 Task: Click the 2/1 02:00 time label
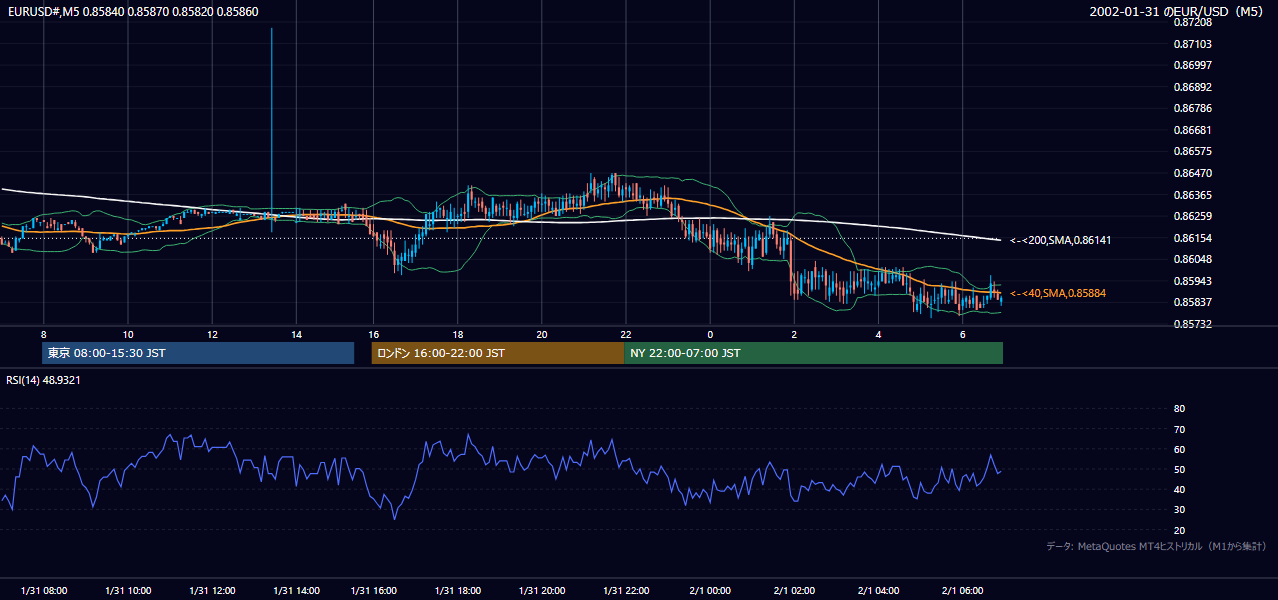click(x=794, y=591)
